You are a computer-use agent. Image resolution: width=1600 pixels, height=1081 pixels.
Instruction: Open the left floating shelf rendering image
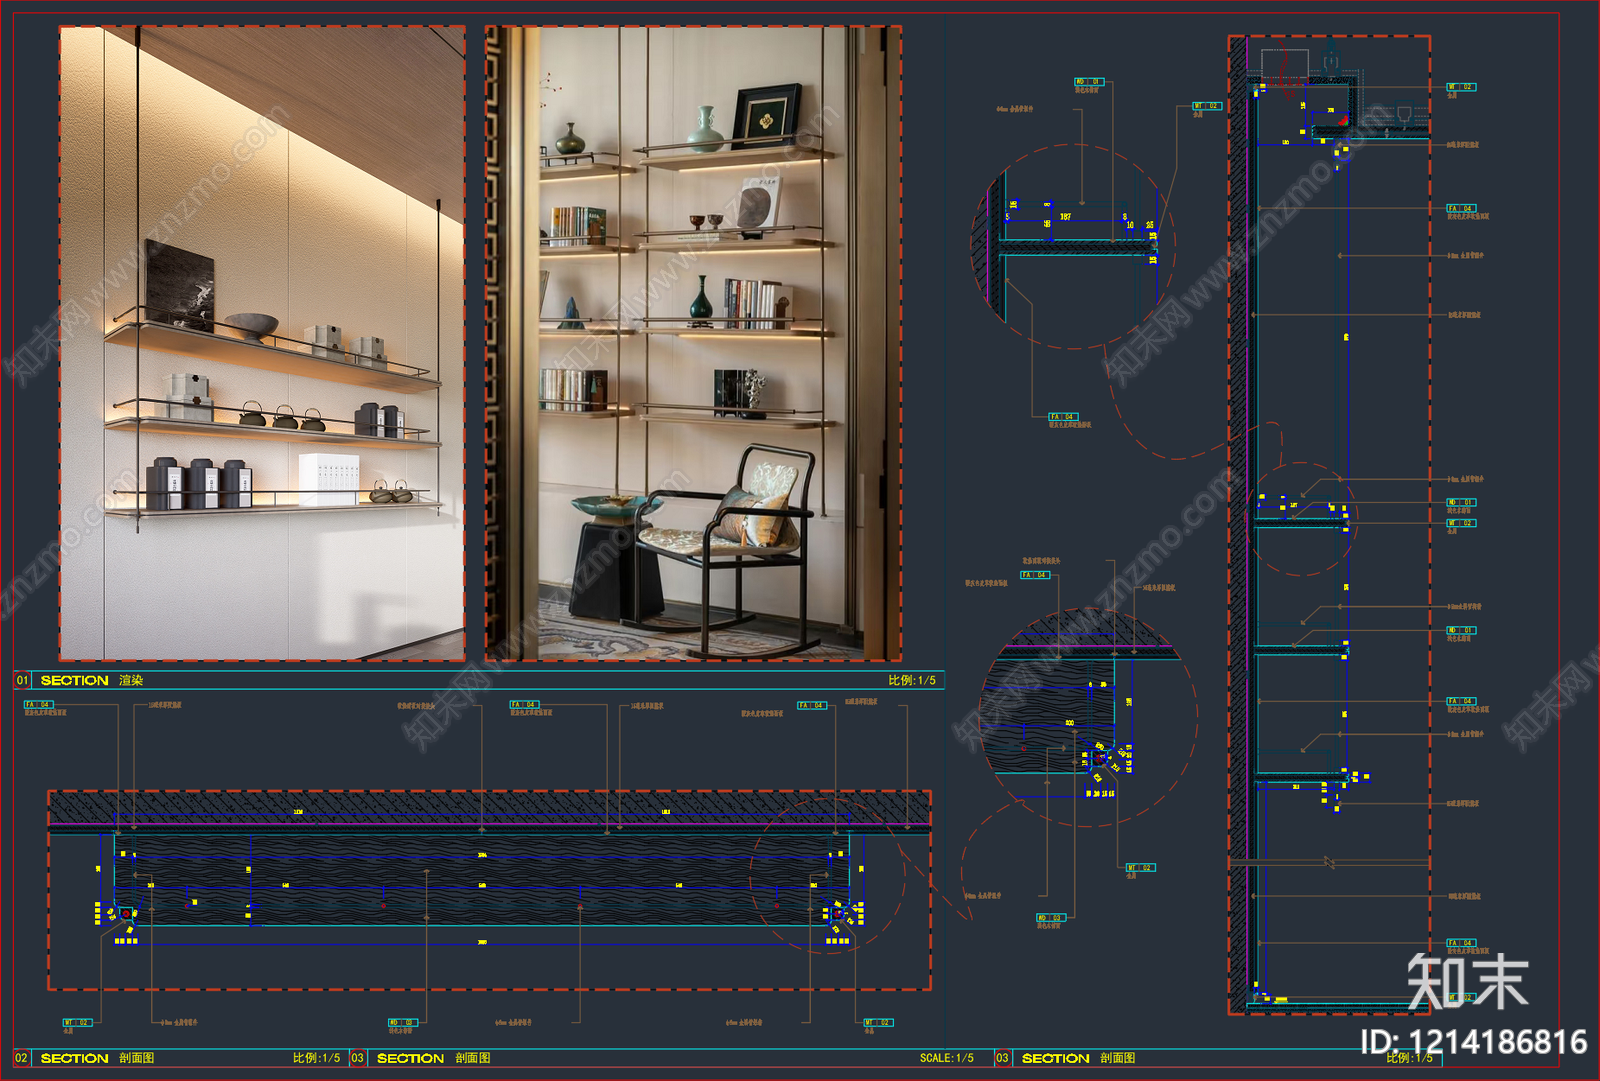pyautogui.click(x=262, y=343)
